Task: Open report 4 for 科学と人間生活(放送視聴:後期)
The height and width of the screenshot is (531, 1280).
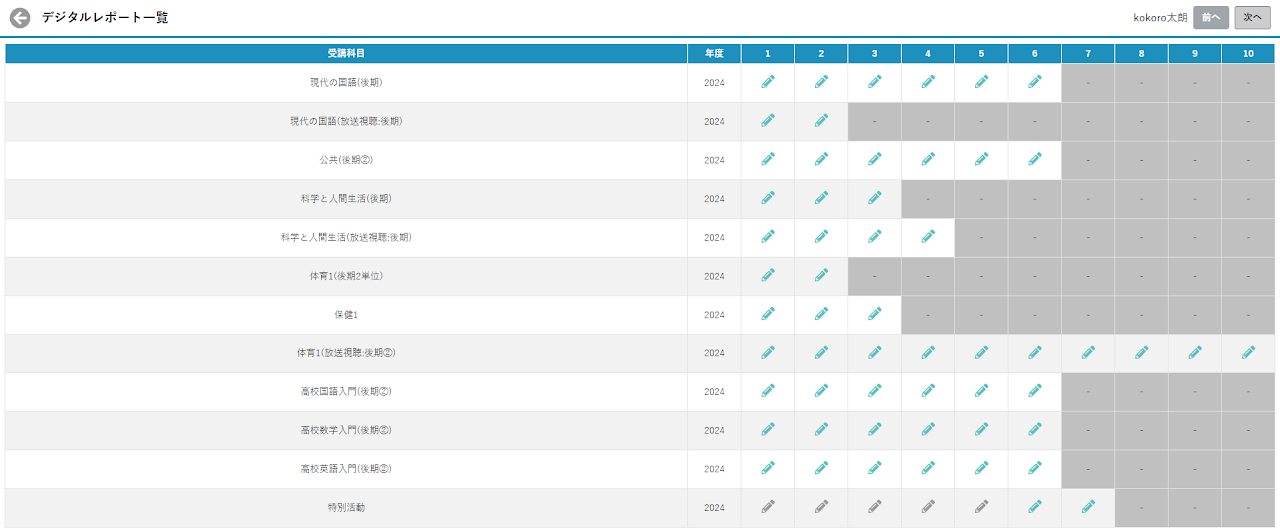Action: 928,237
